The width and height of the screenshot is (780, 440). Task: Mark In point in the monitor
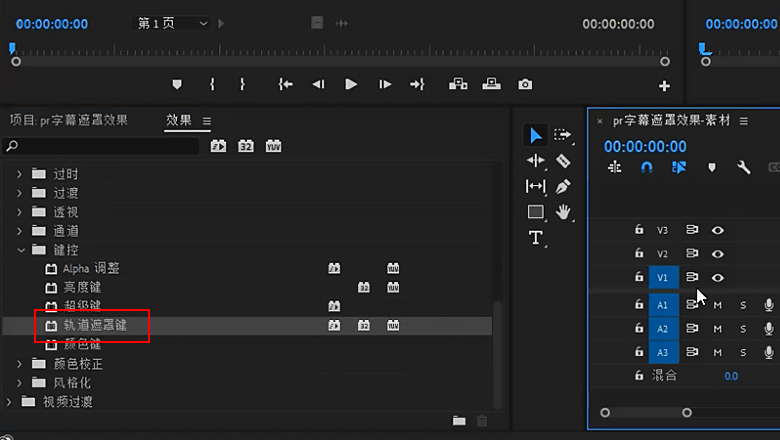[212, 85]
